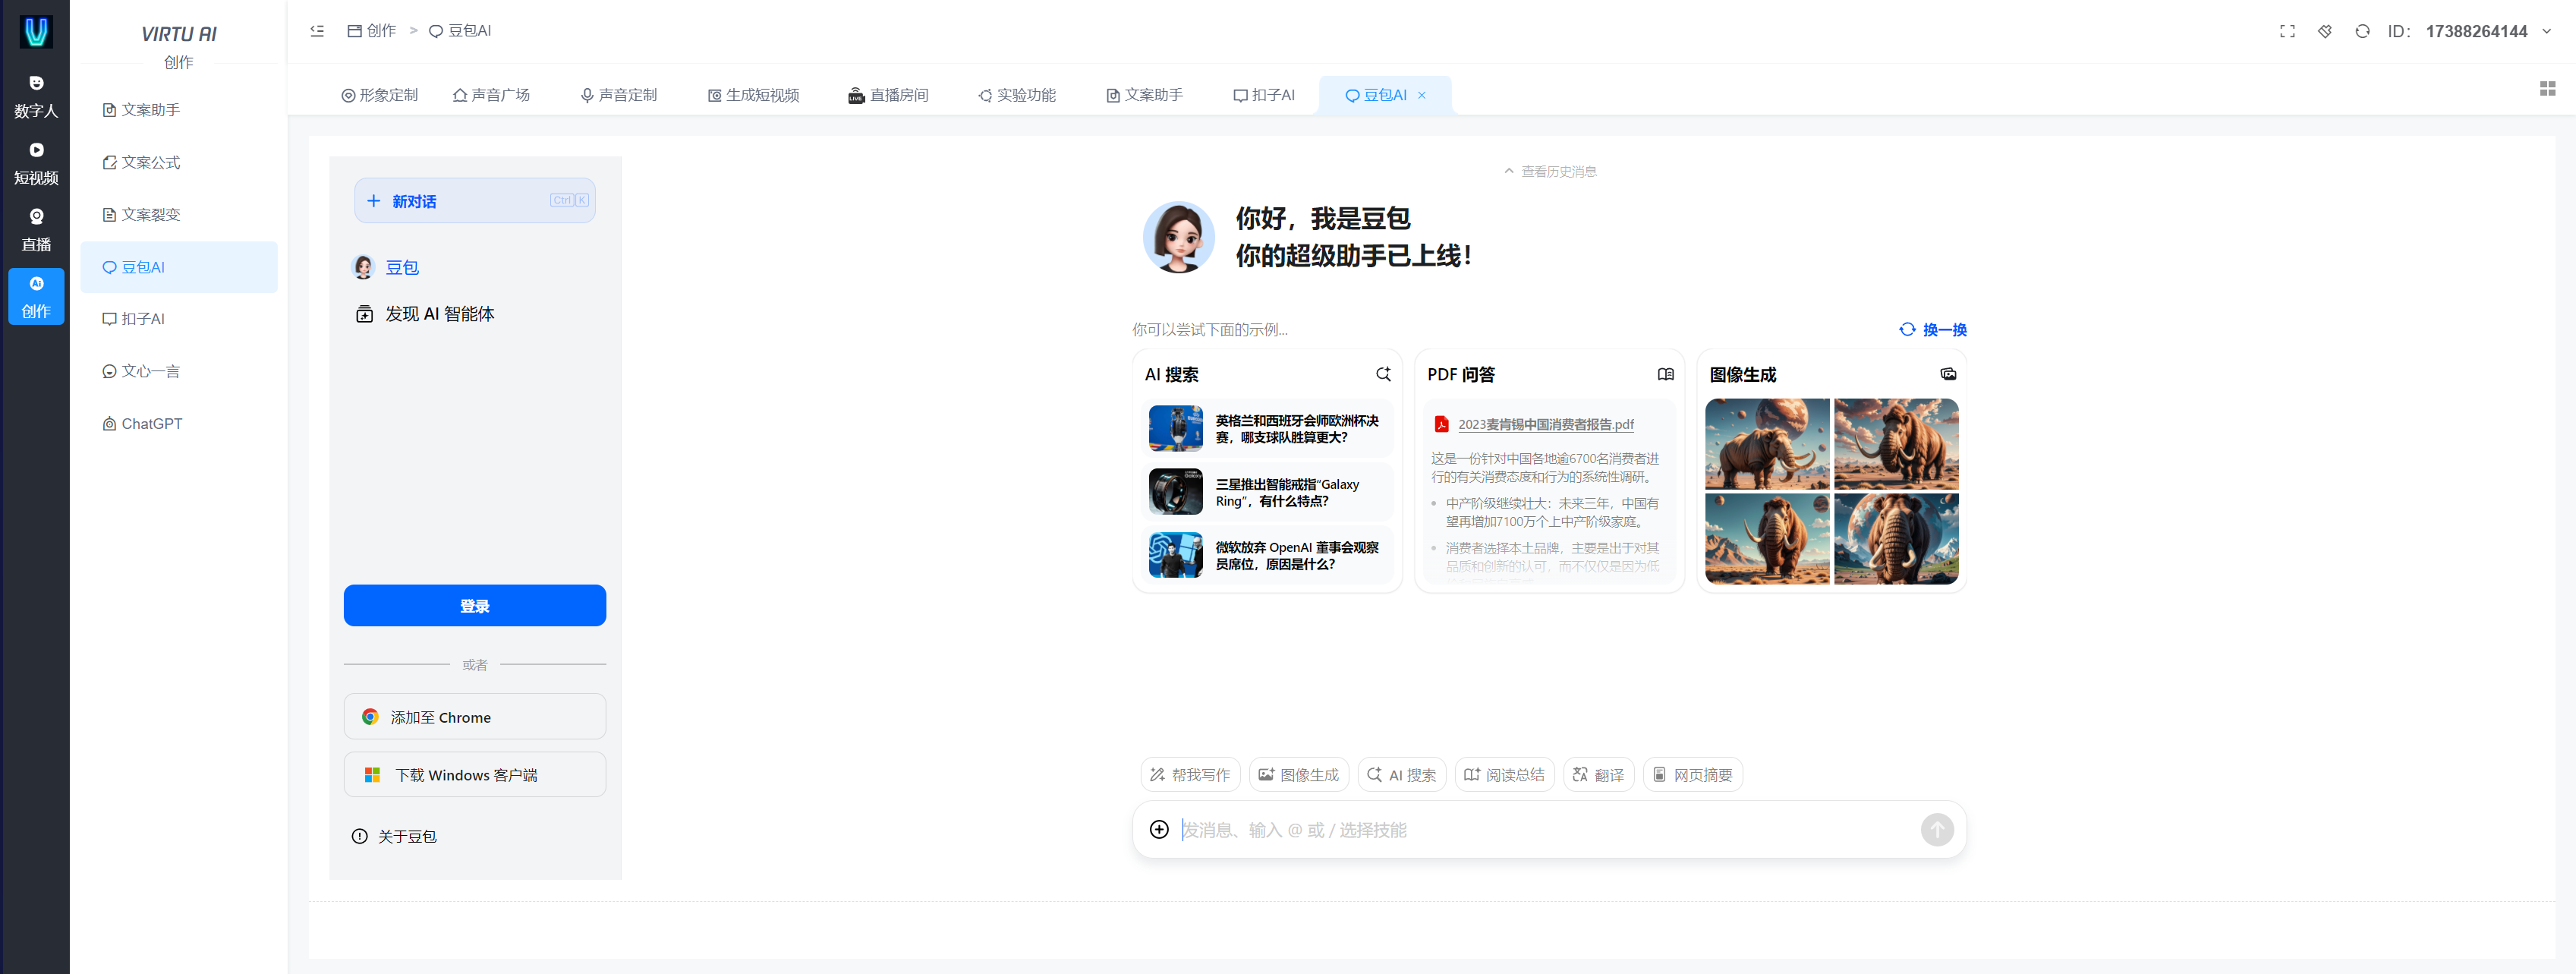This screenshot has height=974, width=2576.
Task: Click the top-left mammoth image
Action: click(1767, 444)
